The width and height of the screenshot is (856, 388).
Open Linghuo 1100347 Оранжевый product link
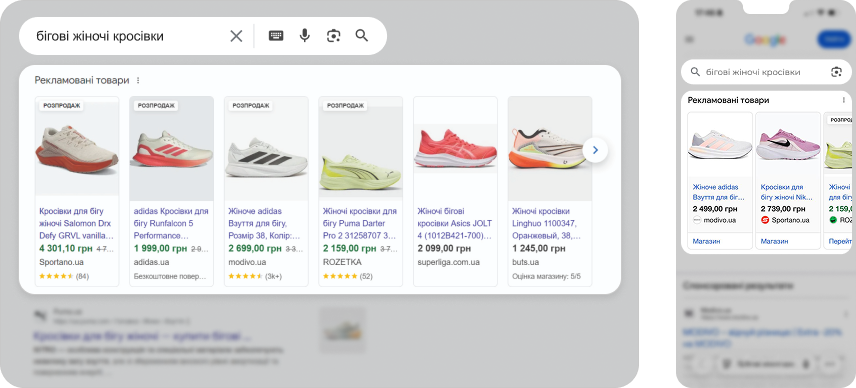pos(547,223)
